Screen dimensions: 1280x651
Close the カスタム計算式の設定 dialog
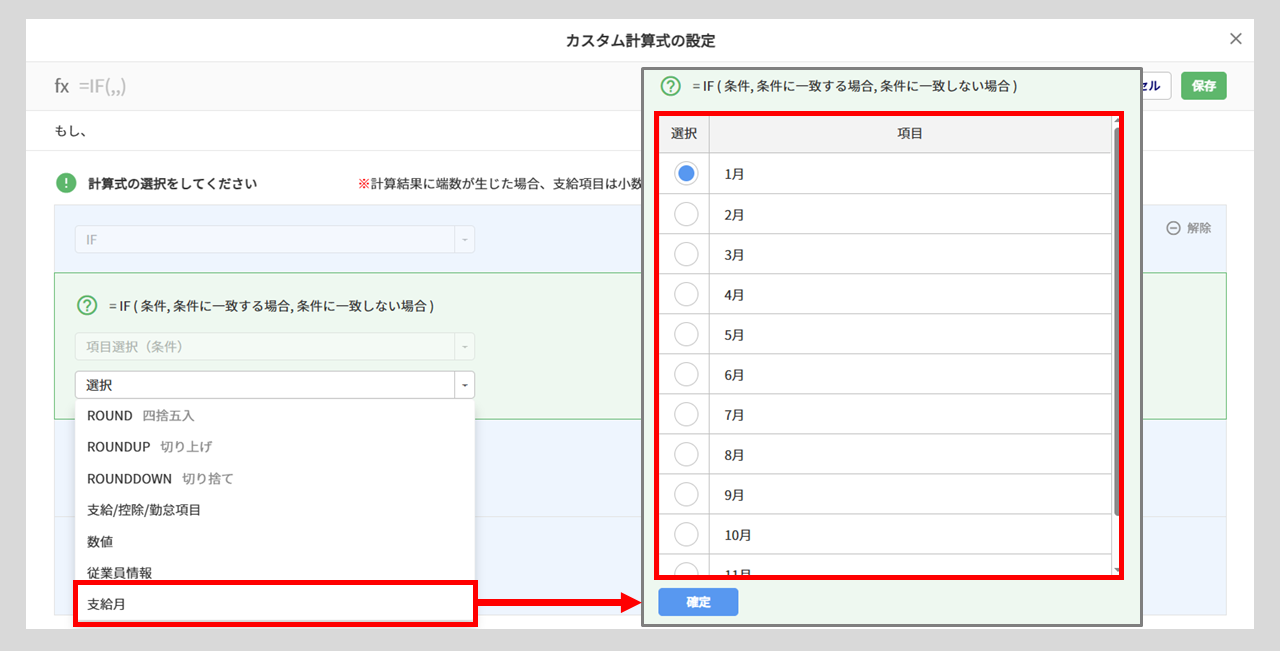pos(1235,39)
